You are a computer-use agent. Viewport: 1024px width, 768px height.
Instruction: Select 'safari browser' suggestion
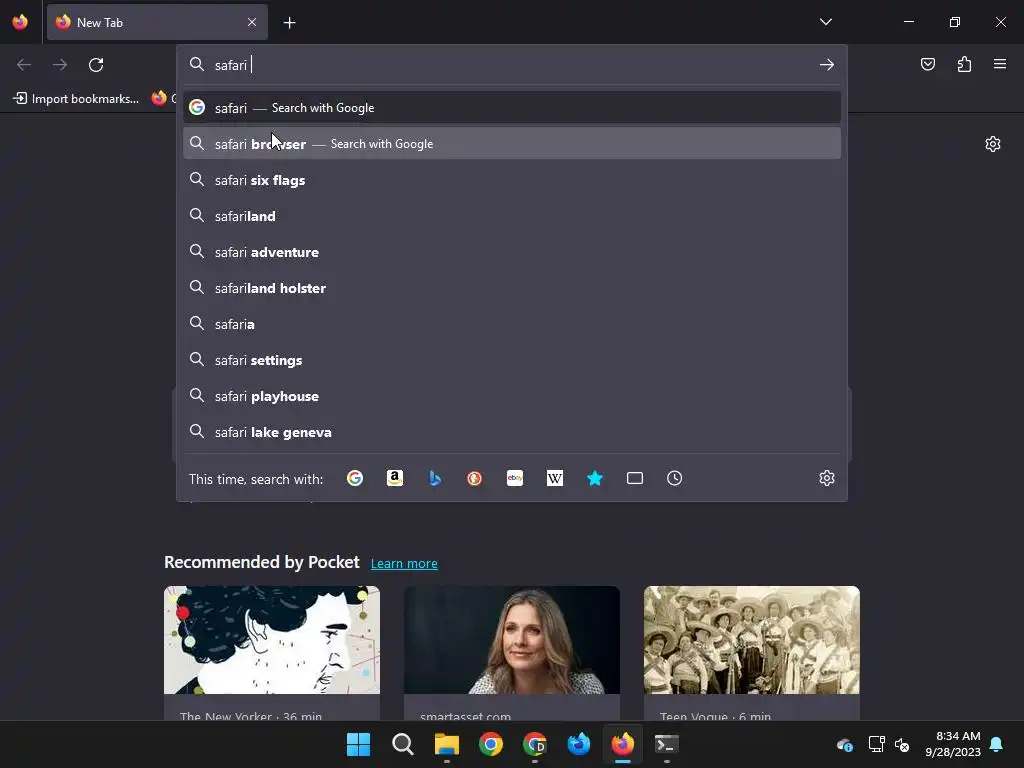[x=512, y=144]
